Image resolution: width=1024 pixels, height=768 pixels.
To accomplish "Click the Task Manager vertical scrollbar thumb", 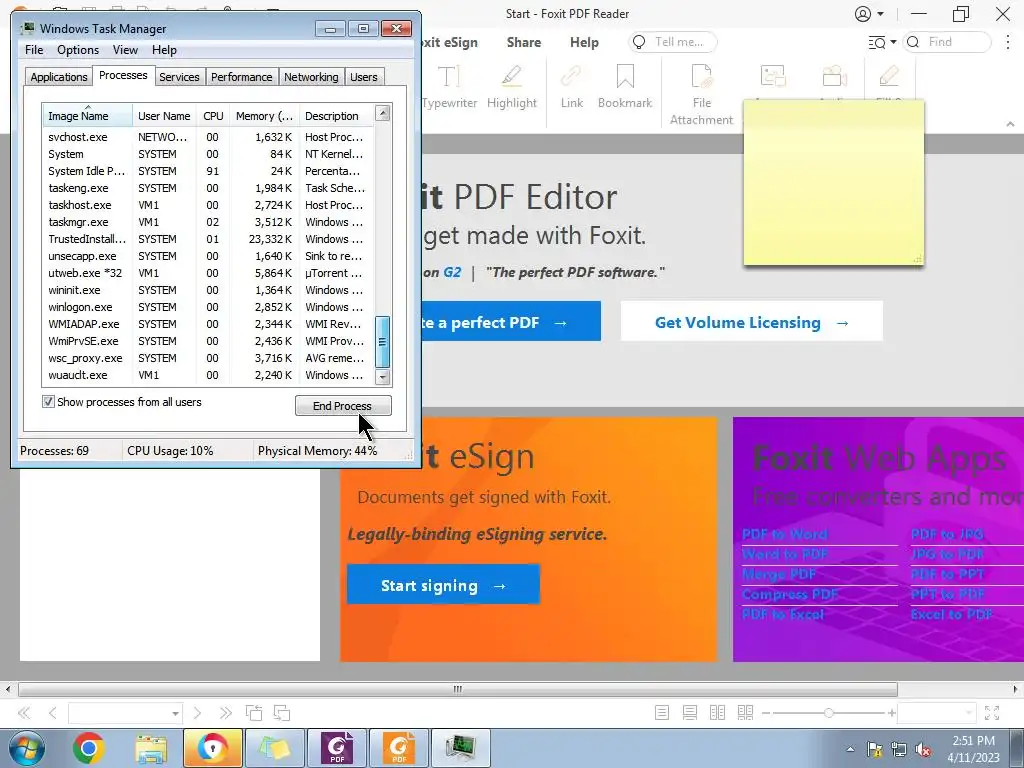I will pos(383,342).
